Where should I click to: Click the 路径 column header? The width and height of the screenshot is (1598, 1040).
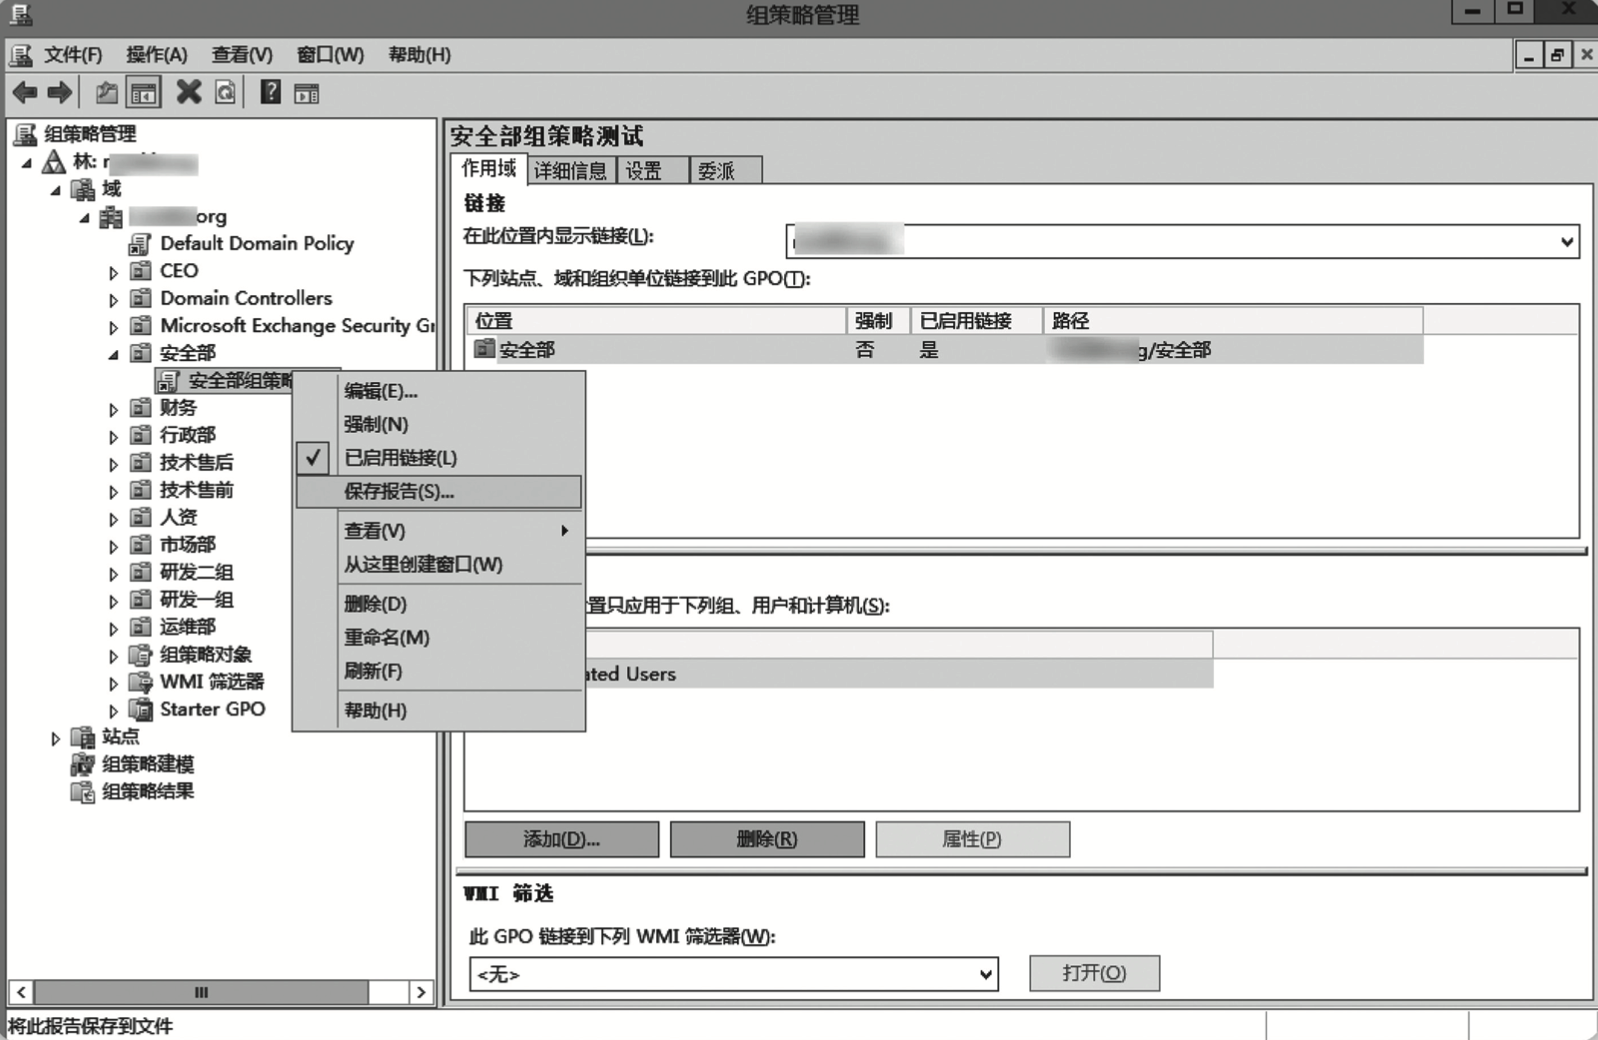1233,321
